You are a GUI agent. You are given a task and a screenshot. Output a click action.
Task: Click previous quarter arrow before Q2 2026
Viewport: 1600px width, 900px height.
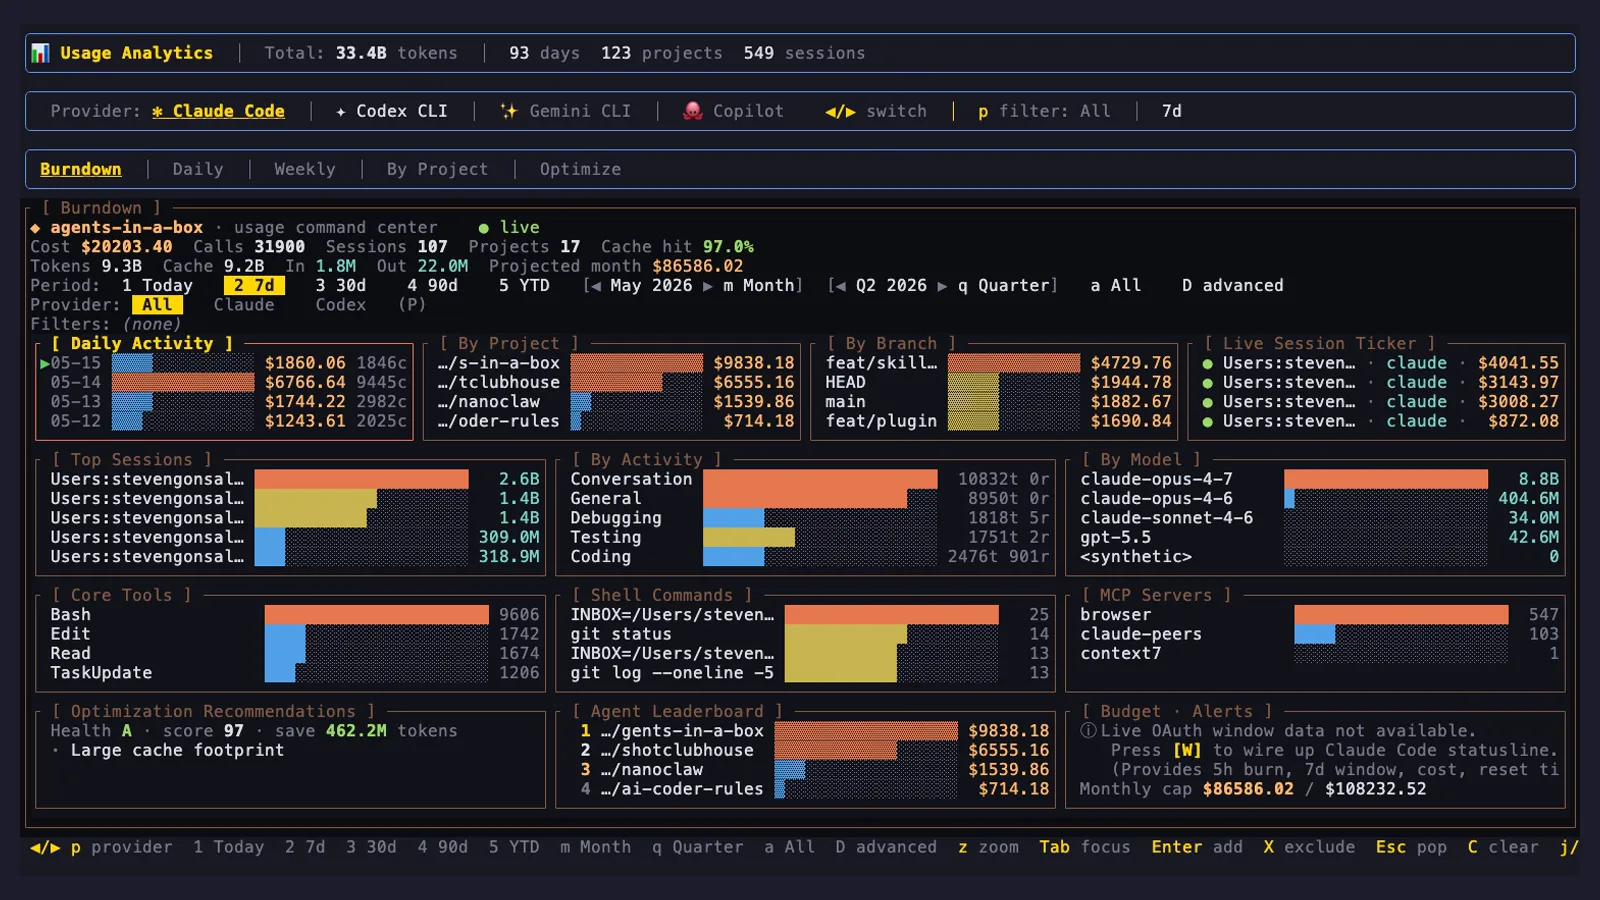841,286
